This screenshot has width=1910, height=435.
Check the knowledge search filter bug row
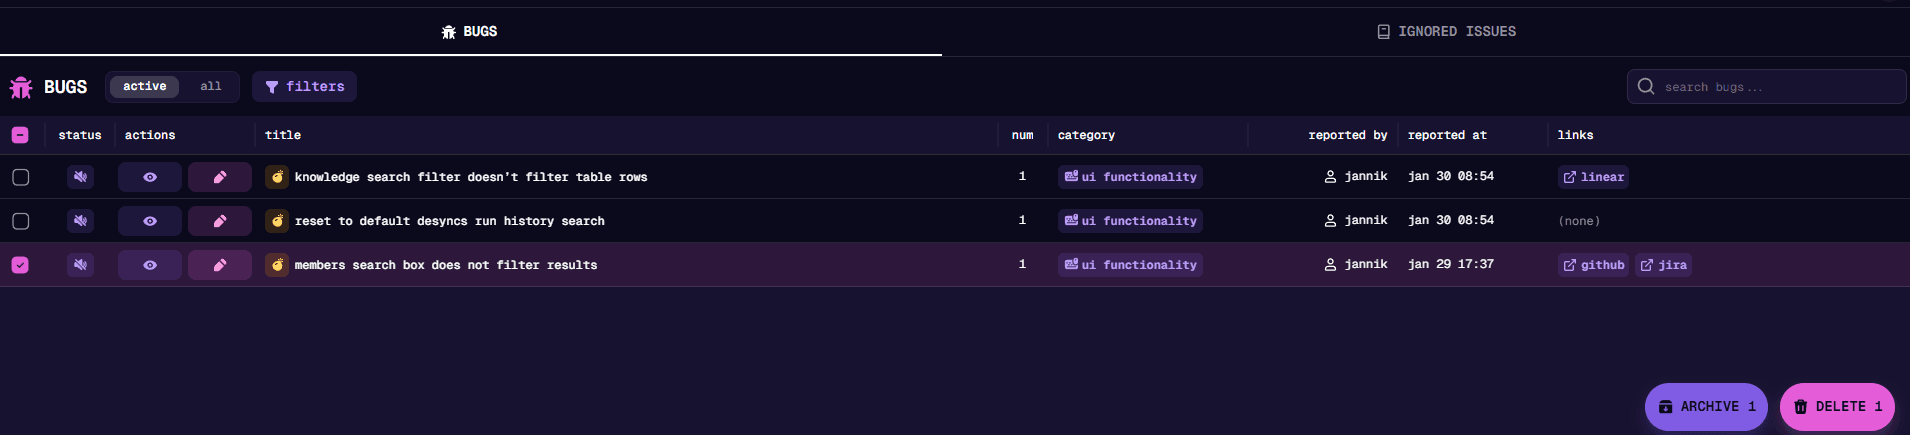(x=20, y=177)
